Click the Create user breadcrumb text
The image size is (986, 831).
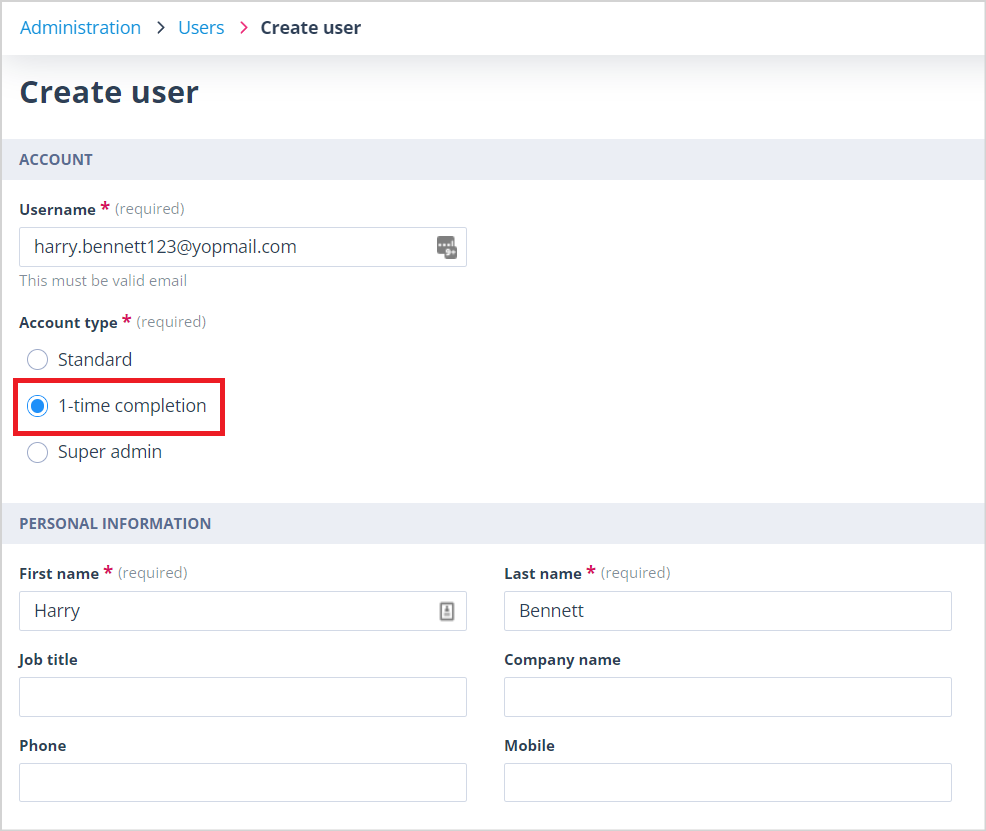(x=311, y=28)
